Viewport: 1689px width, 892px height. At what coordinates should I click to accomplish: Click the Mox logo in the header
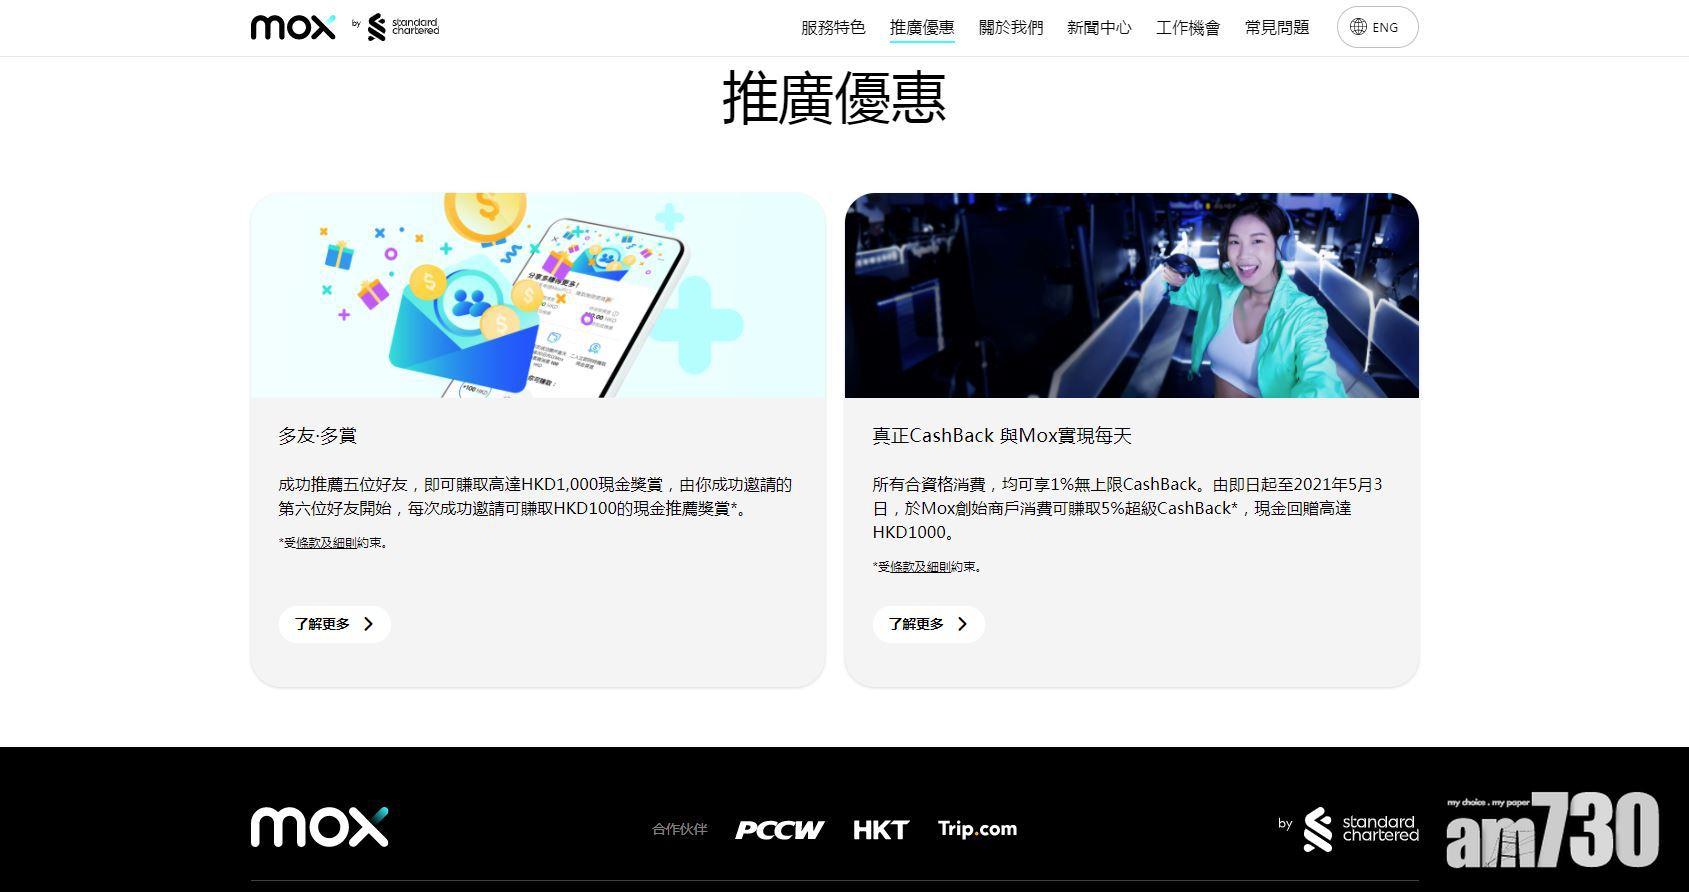click(x=293, y=27)
